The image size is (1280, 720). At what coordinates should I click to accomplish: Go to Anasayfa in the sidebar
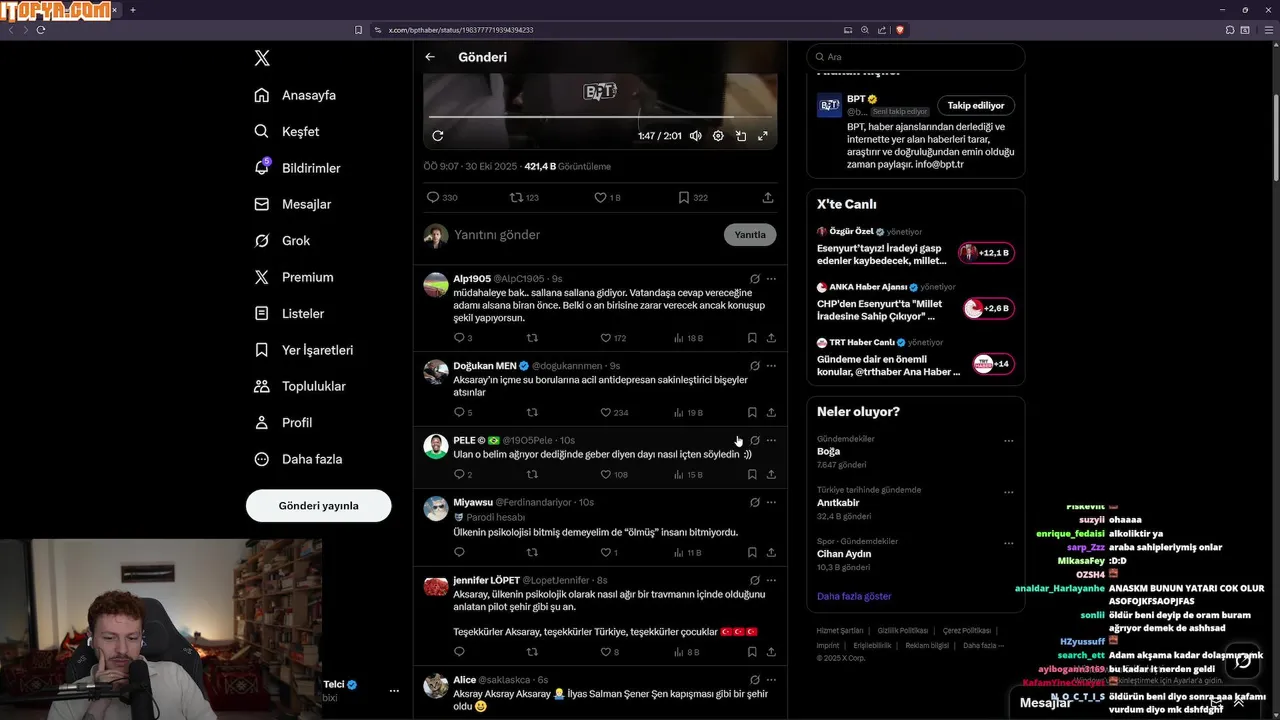(295, 95)
